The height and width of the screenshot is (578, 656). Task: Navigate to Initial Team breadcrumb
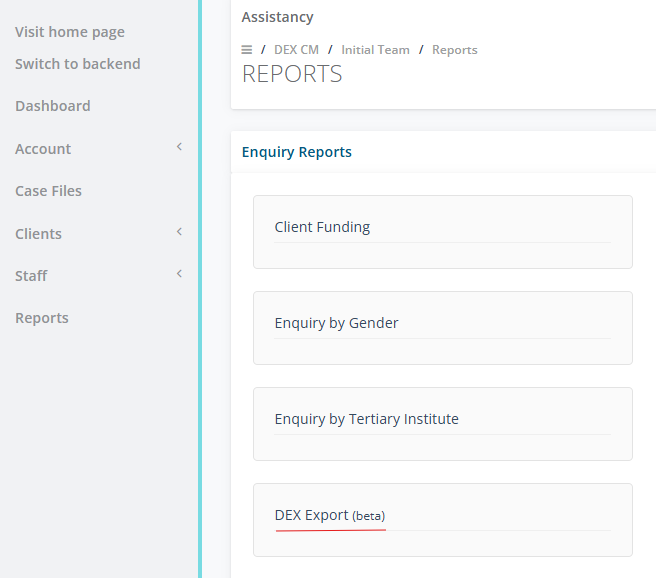pyautogui.click(x=375, y=50)
